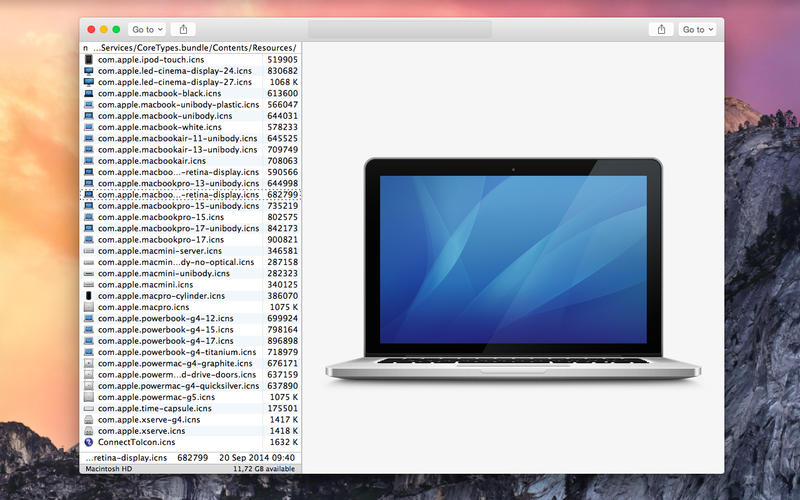The height and width of the screenshot is (500, 800).
Task: Click the 900821 size value
Action: tap(283, 239)
